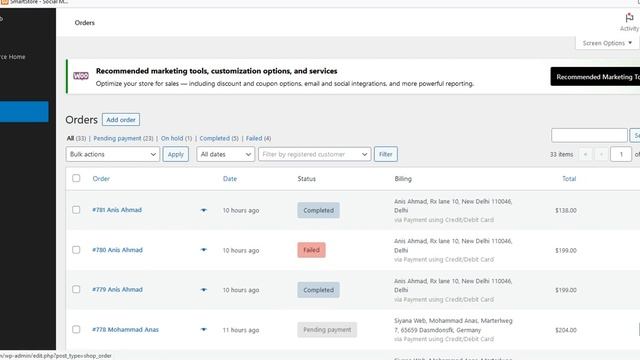Viewport: 640px width, 360px height.
Task: Sort the table by Total column
Action: pyautogui.click(x=569, y=179)
